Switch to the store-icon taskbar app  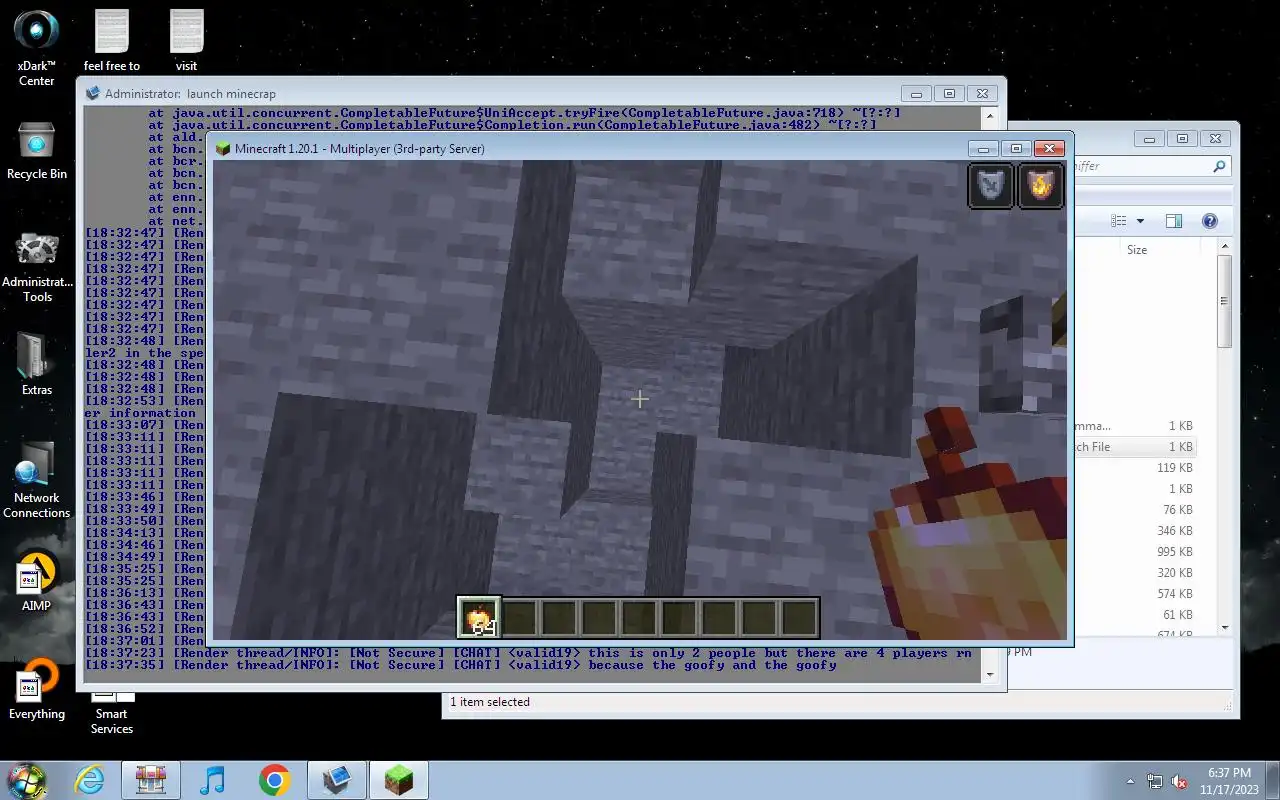coord(151,780)
